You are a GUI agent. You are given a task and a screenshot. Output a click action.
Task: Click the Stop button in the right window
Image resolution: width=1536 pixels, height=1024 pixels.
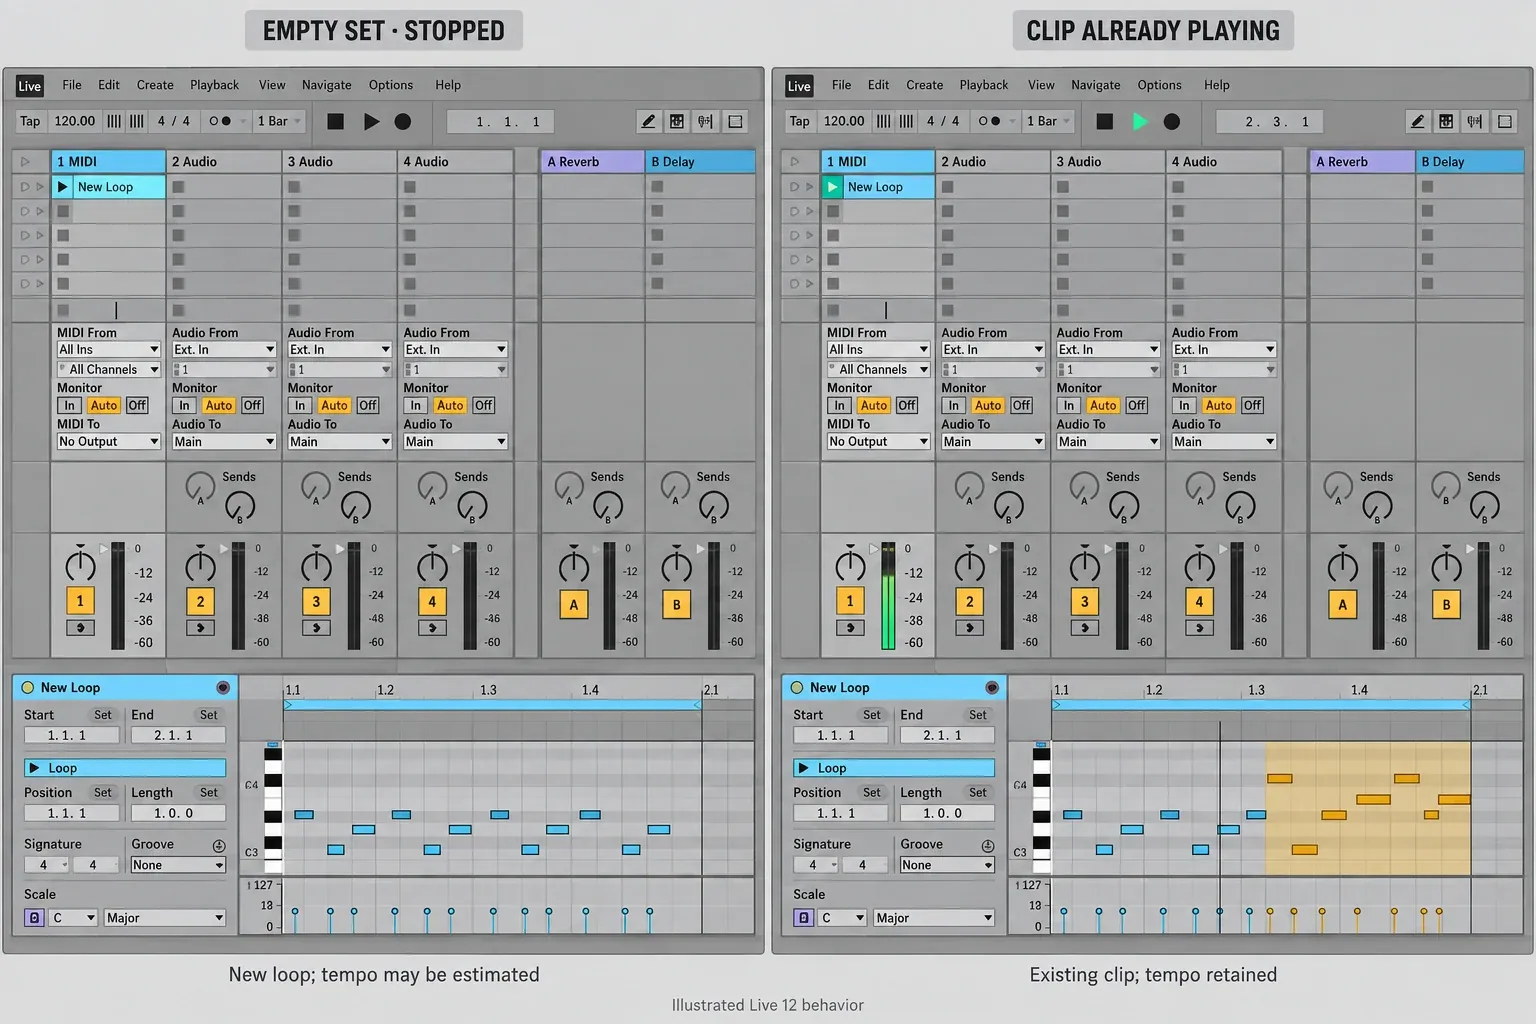(1105, 121)
